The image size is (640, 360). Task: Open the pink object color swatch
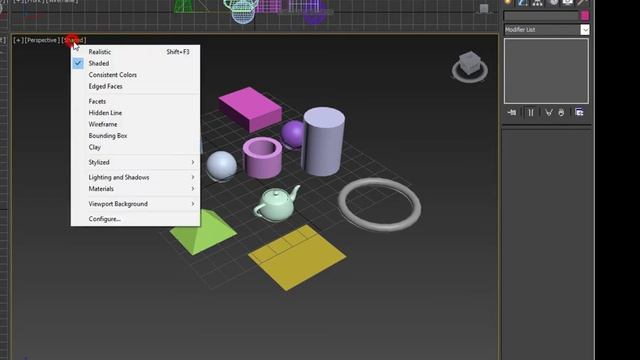tap(585, 16)
